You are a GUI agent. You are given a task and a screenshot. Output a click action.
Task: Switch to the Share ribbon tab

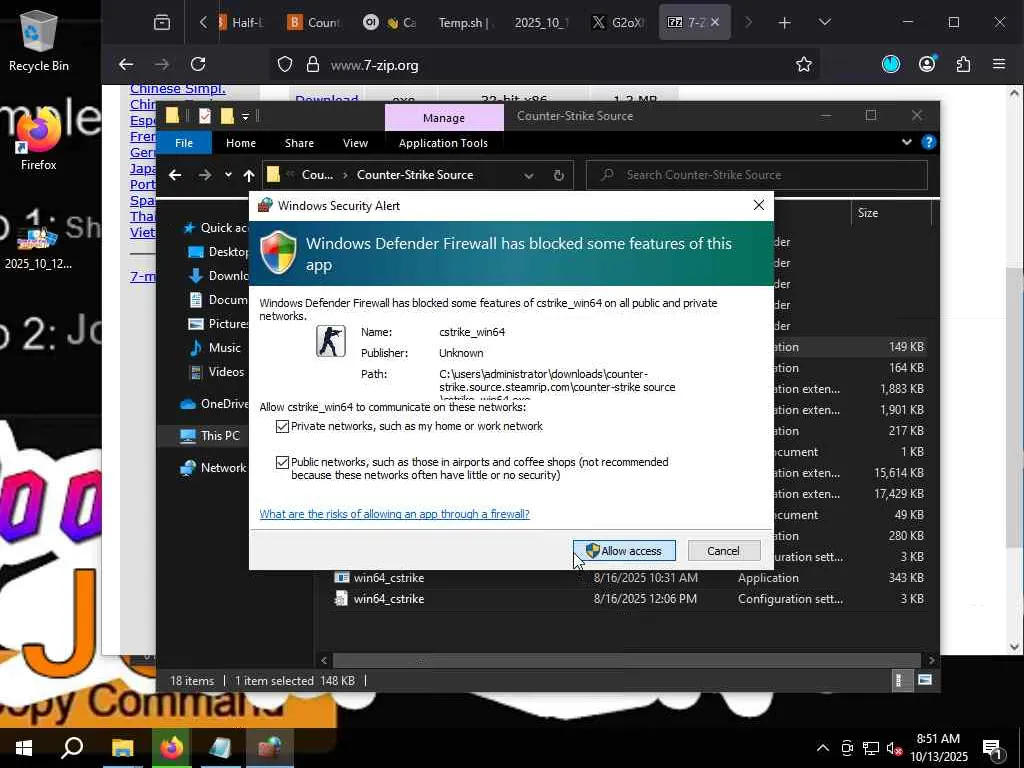pyautogui.click(x=299, y=143)
